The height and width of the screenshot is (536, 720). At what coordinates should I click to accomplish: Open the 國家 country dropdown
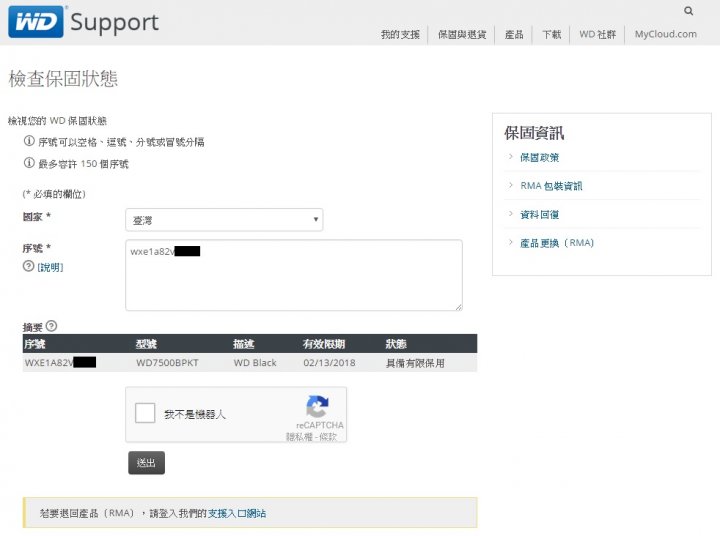click(224, 220)
